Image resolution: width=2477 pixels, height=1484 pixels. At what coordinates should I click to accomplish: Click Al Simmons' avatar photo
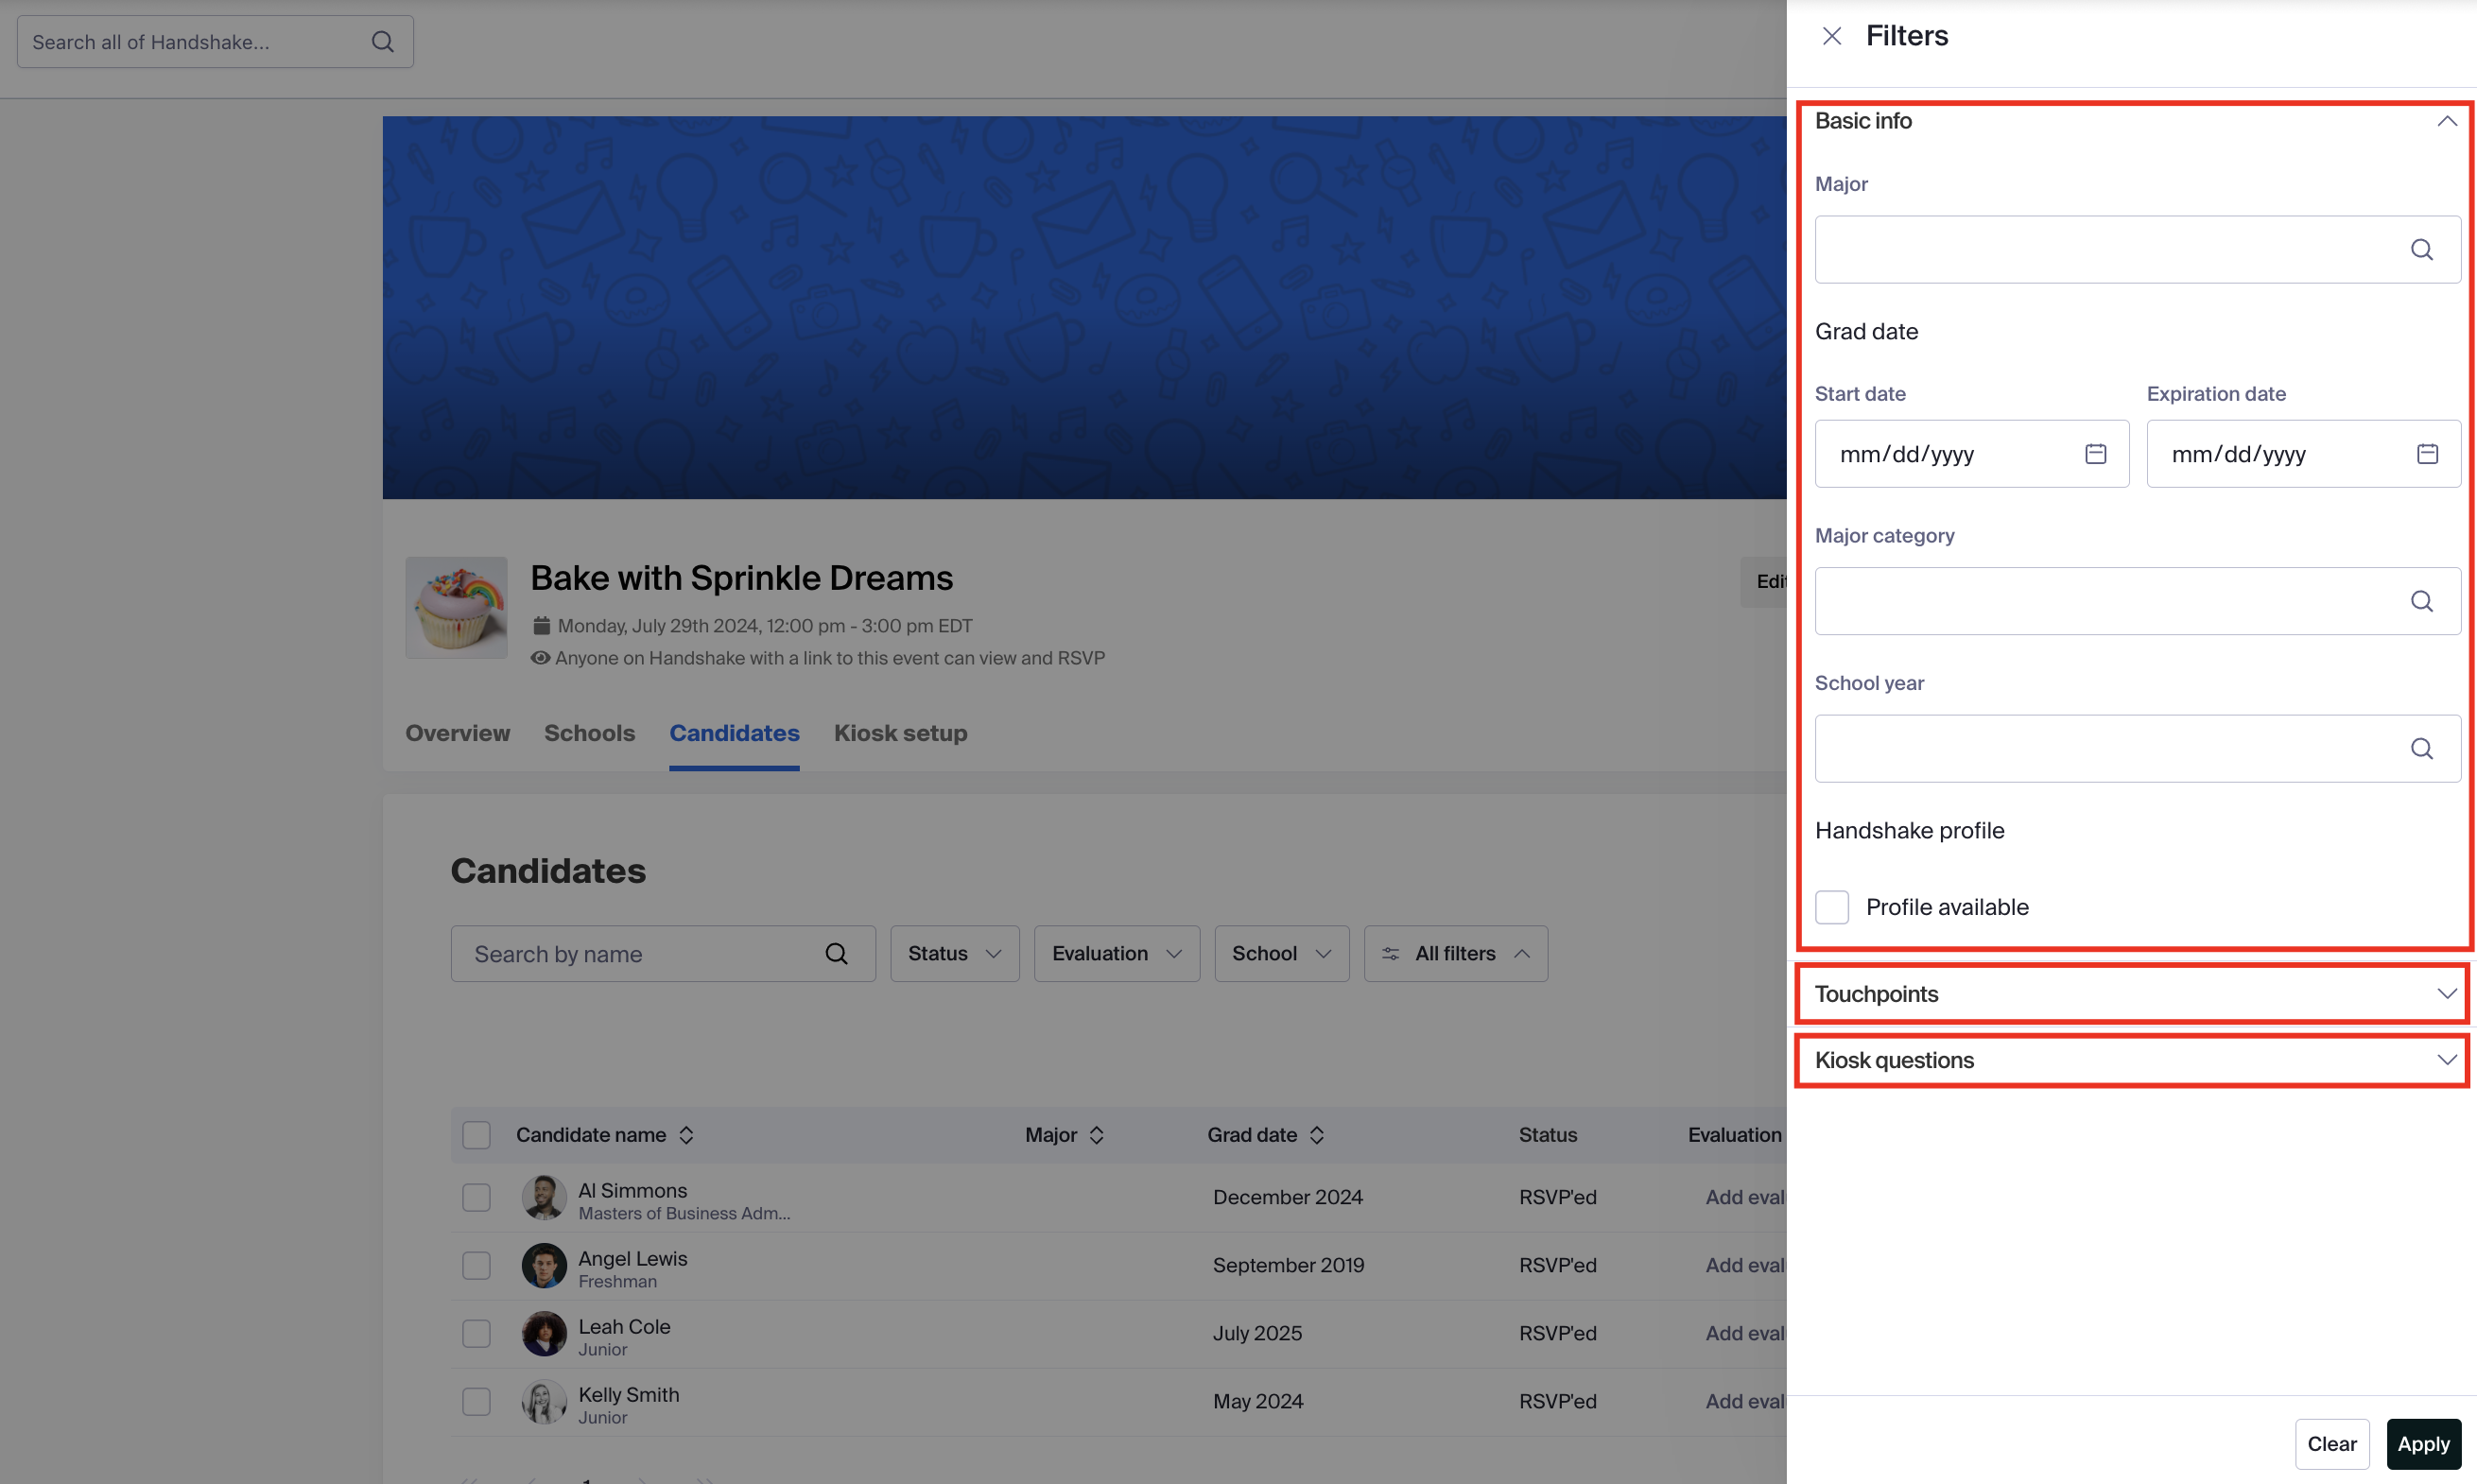(544, 1197)
